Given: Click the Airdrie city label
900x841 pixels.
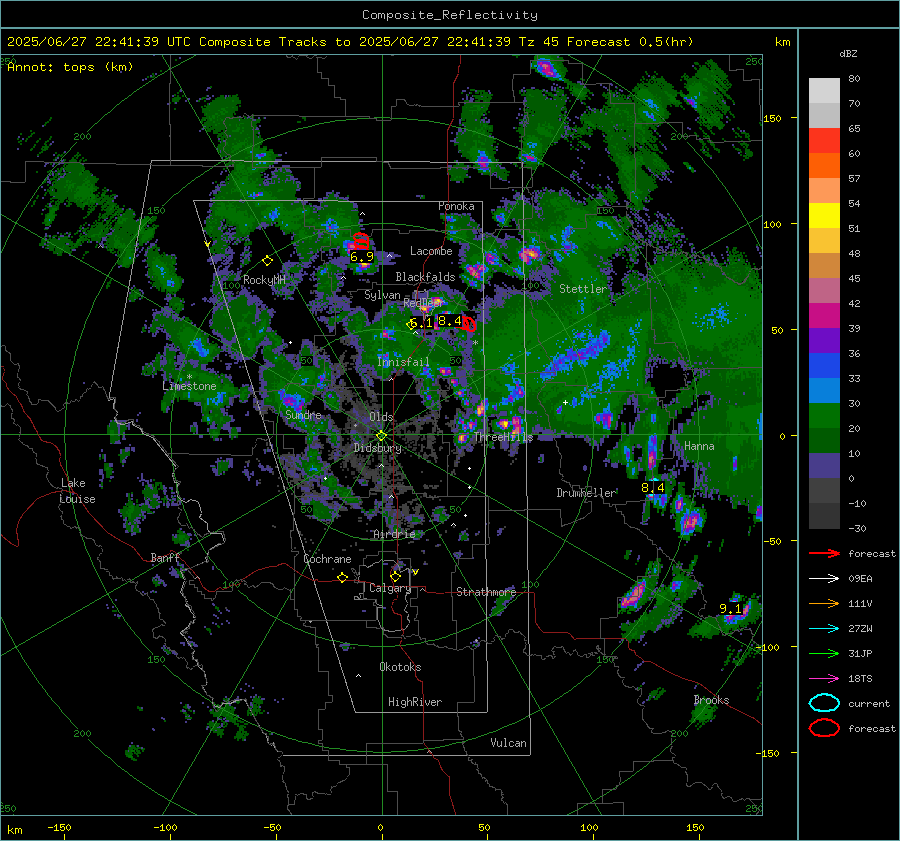Looking at the screenshot, I should pos(394,534).
